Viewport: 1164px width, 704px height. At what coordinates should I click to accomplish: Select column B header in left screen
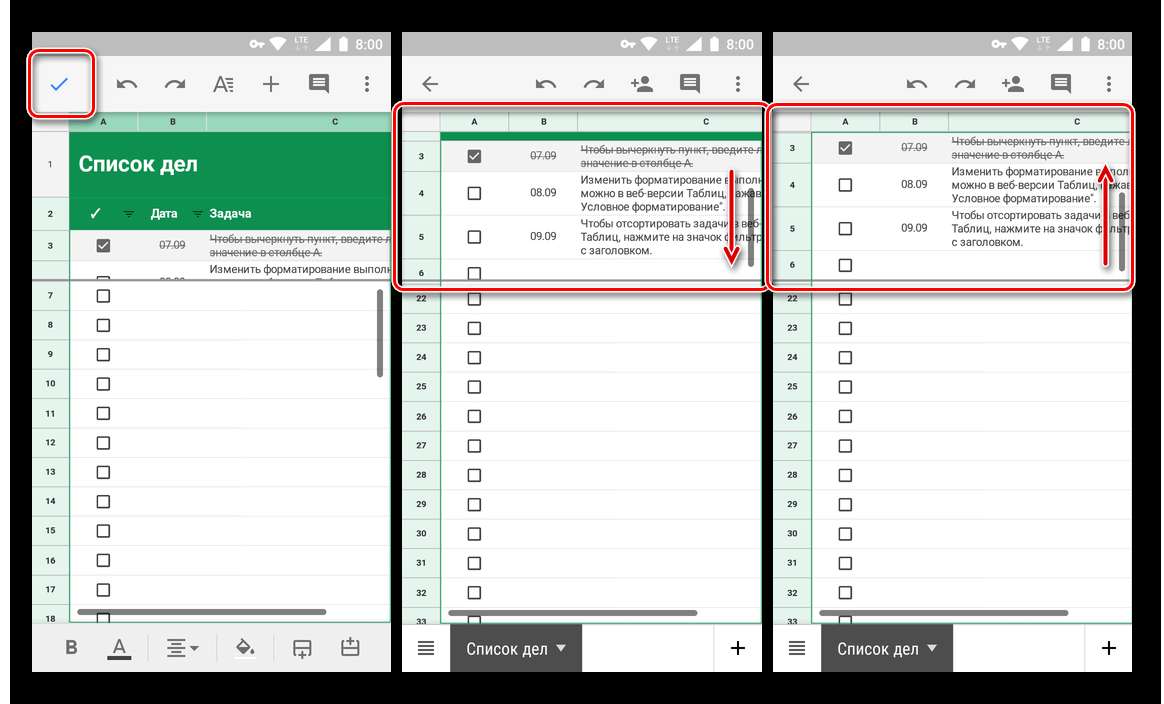172,121
